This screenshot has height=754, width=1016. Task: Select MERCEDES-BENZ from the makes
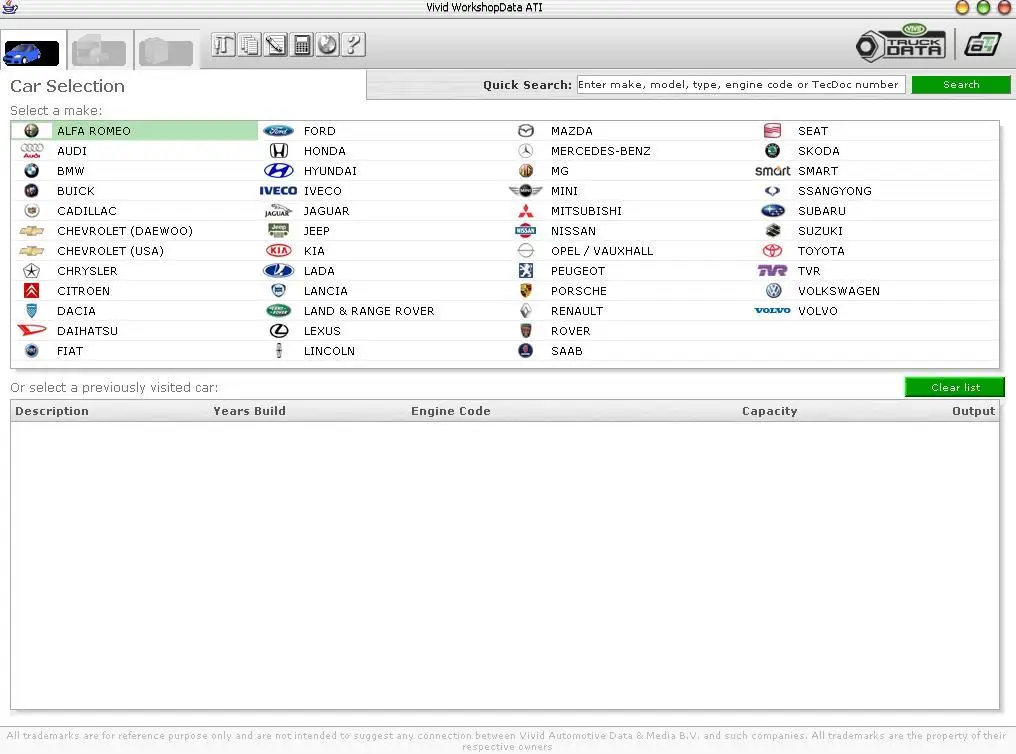click(600, 151)
